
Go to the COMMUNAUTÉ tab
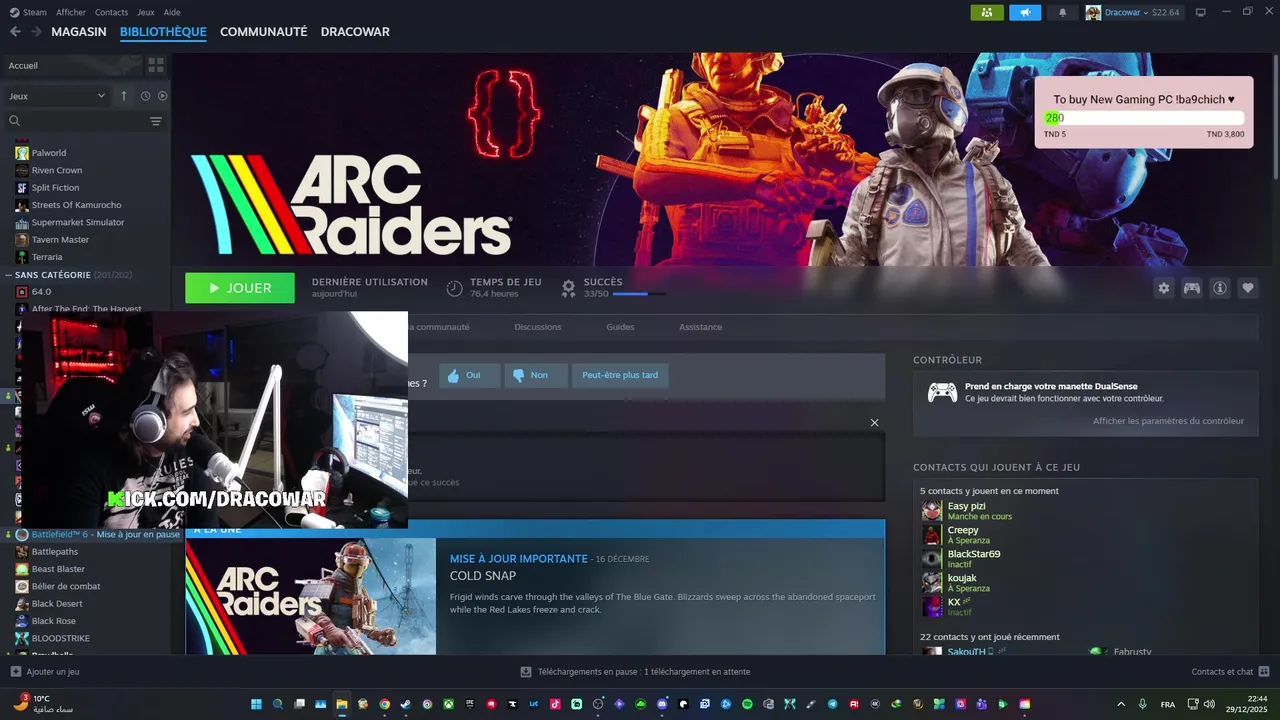point(263,32)
